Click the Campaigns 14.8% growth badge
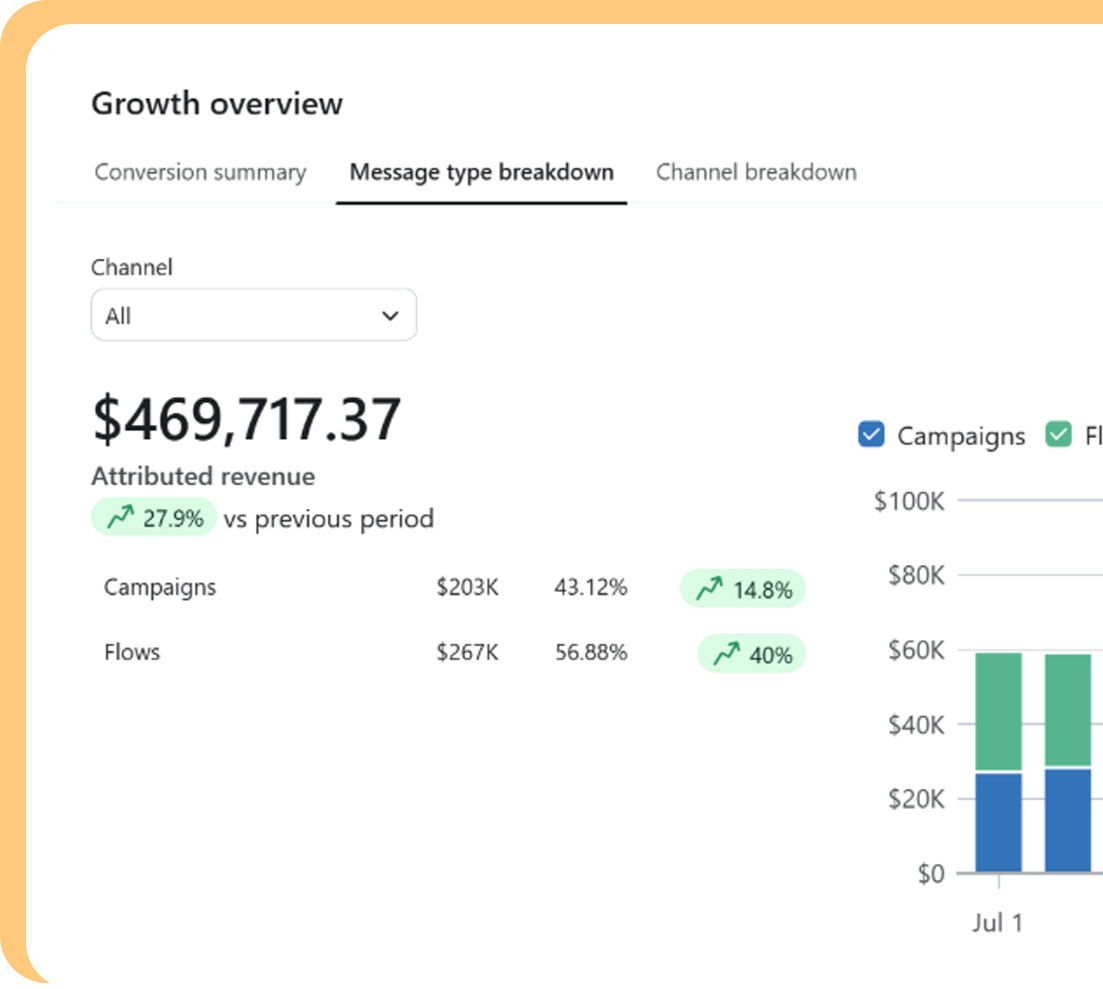 [743, 590]
